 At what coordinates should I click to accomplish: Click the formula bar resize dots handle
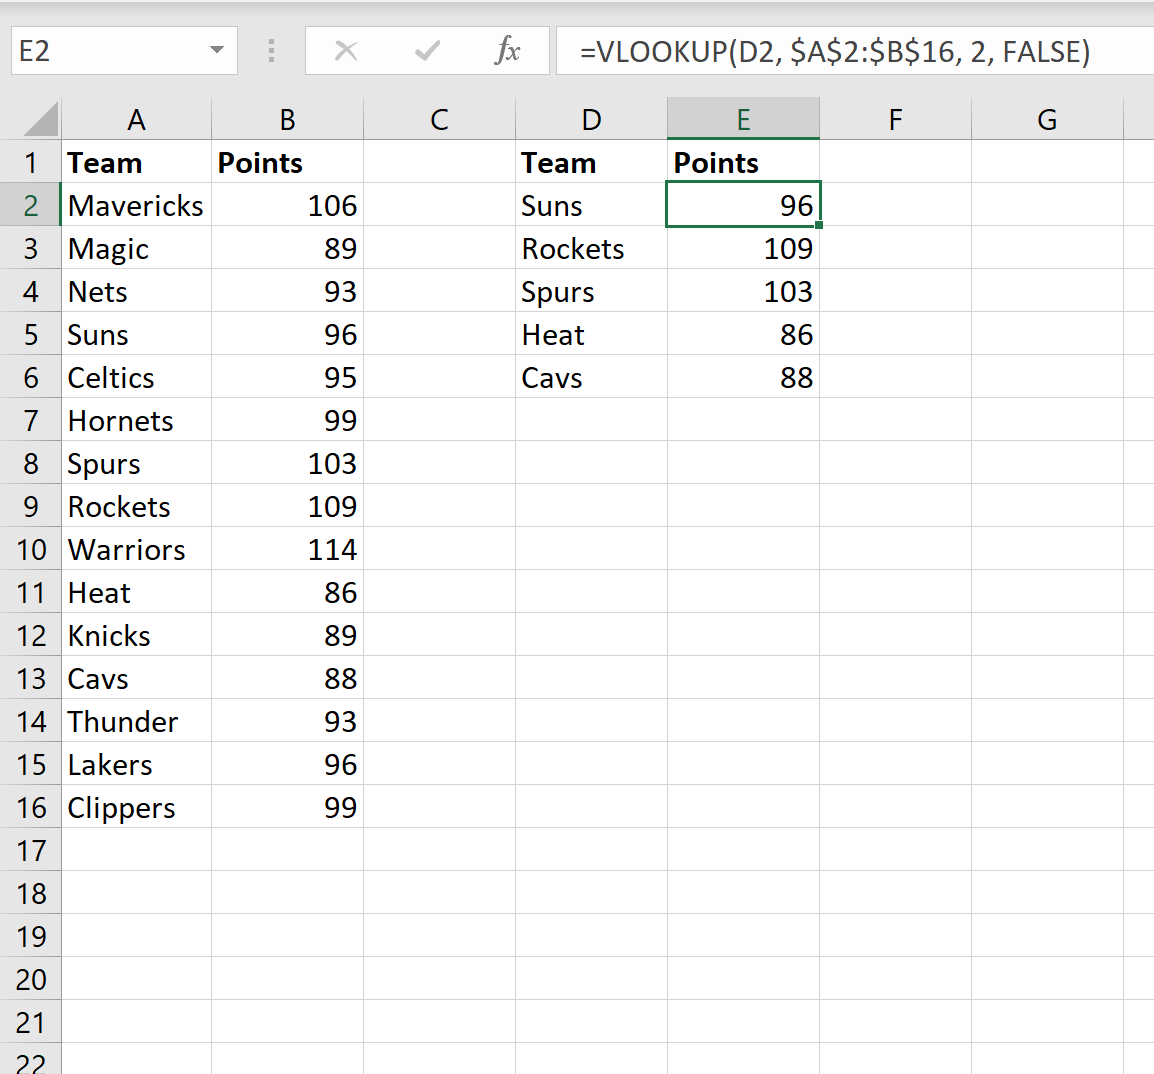click(x=271, y=51)
